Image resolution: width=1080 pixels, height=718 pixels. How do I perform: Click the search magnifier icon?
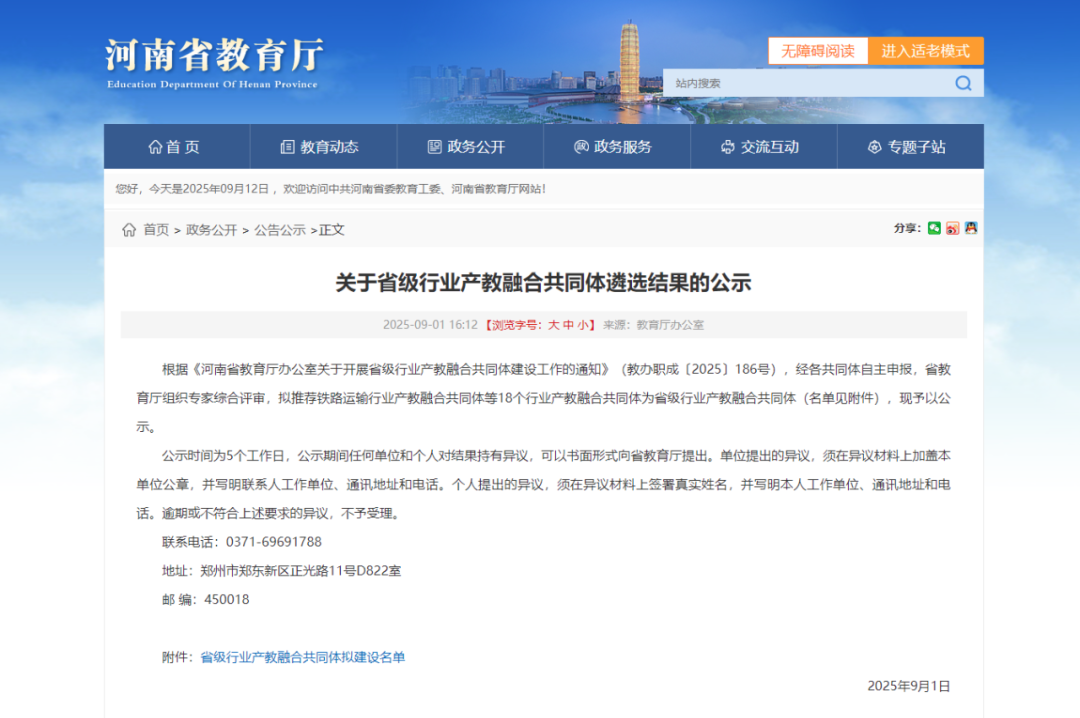963,83
